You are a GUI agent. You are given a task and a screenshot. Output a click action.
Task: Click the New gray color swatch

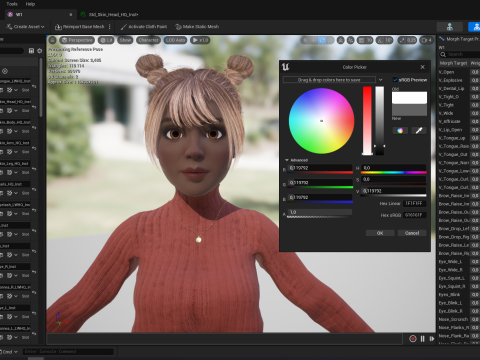[x=409, y=110]
